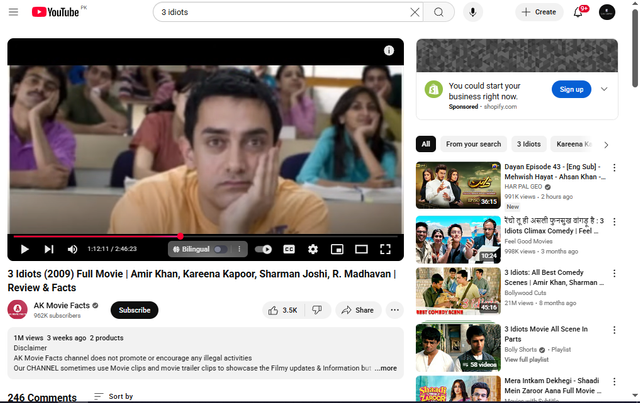Select the 3 Idiots chip
This screenshot has height=403, width=640.
(529, 144)
